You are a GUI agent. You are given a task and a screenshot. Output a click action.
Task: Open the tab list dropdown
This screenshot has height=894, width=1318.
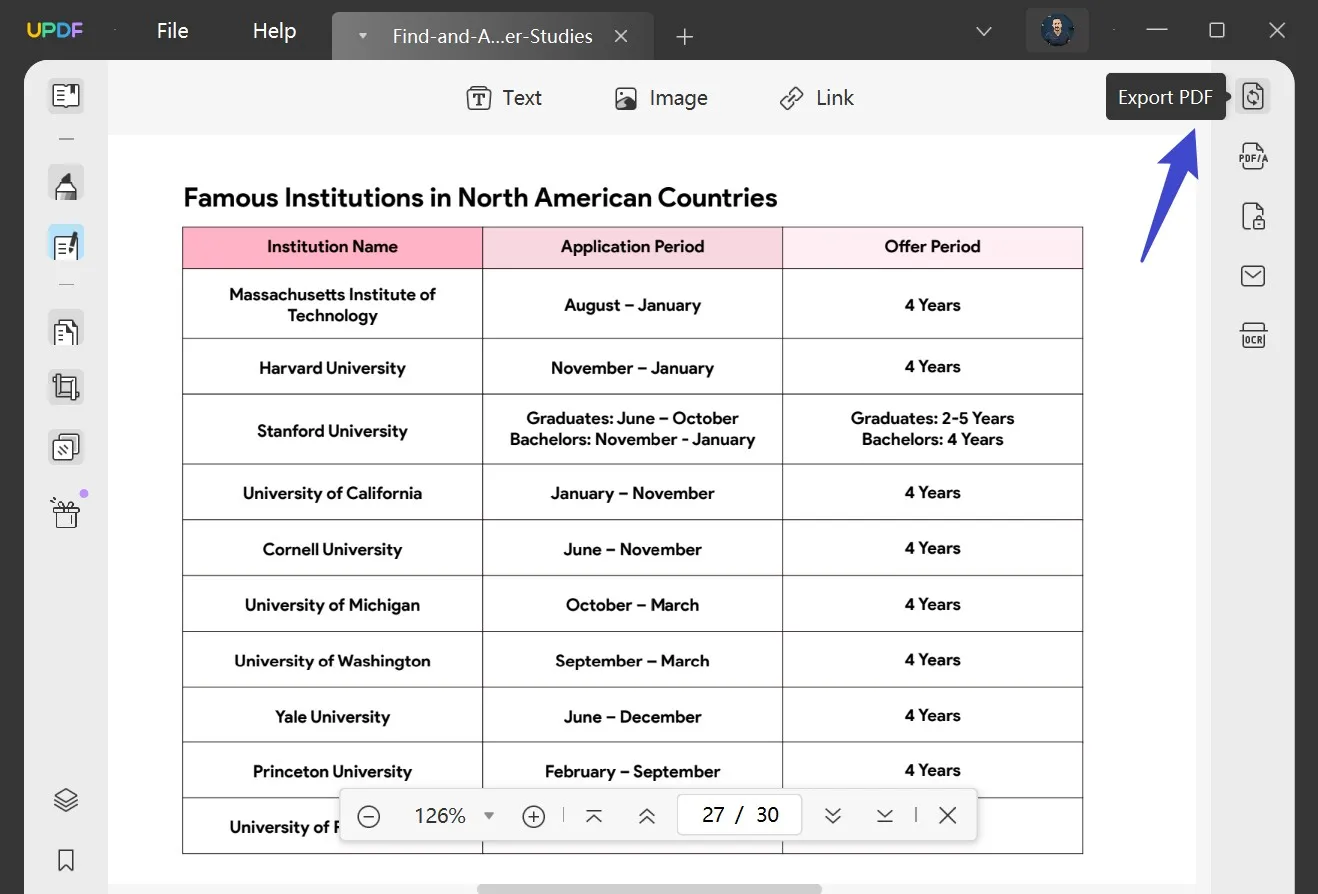(x=983, y=31)
